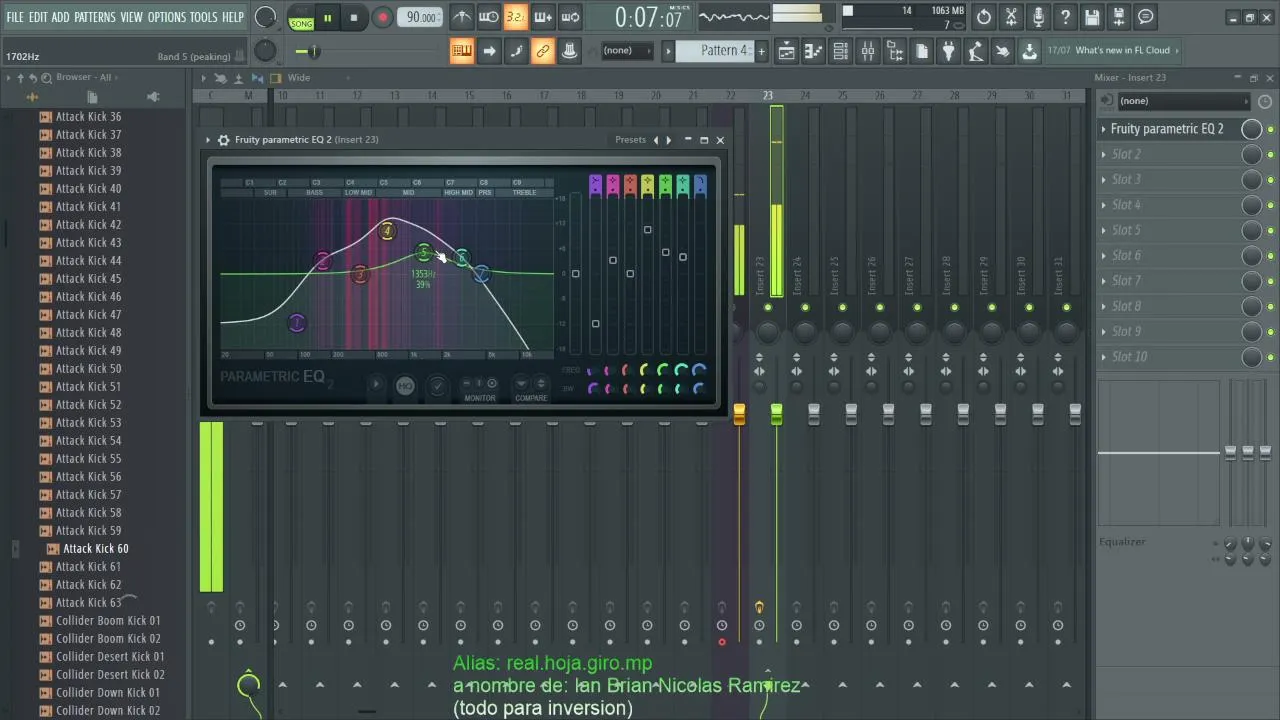The width and height of the screenshot is (1280, 720).
Task: Select the previous preset arrow
Action: point(656,140)
